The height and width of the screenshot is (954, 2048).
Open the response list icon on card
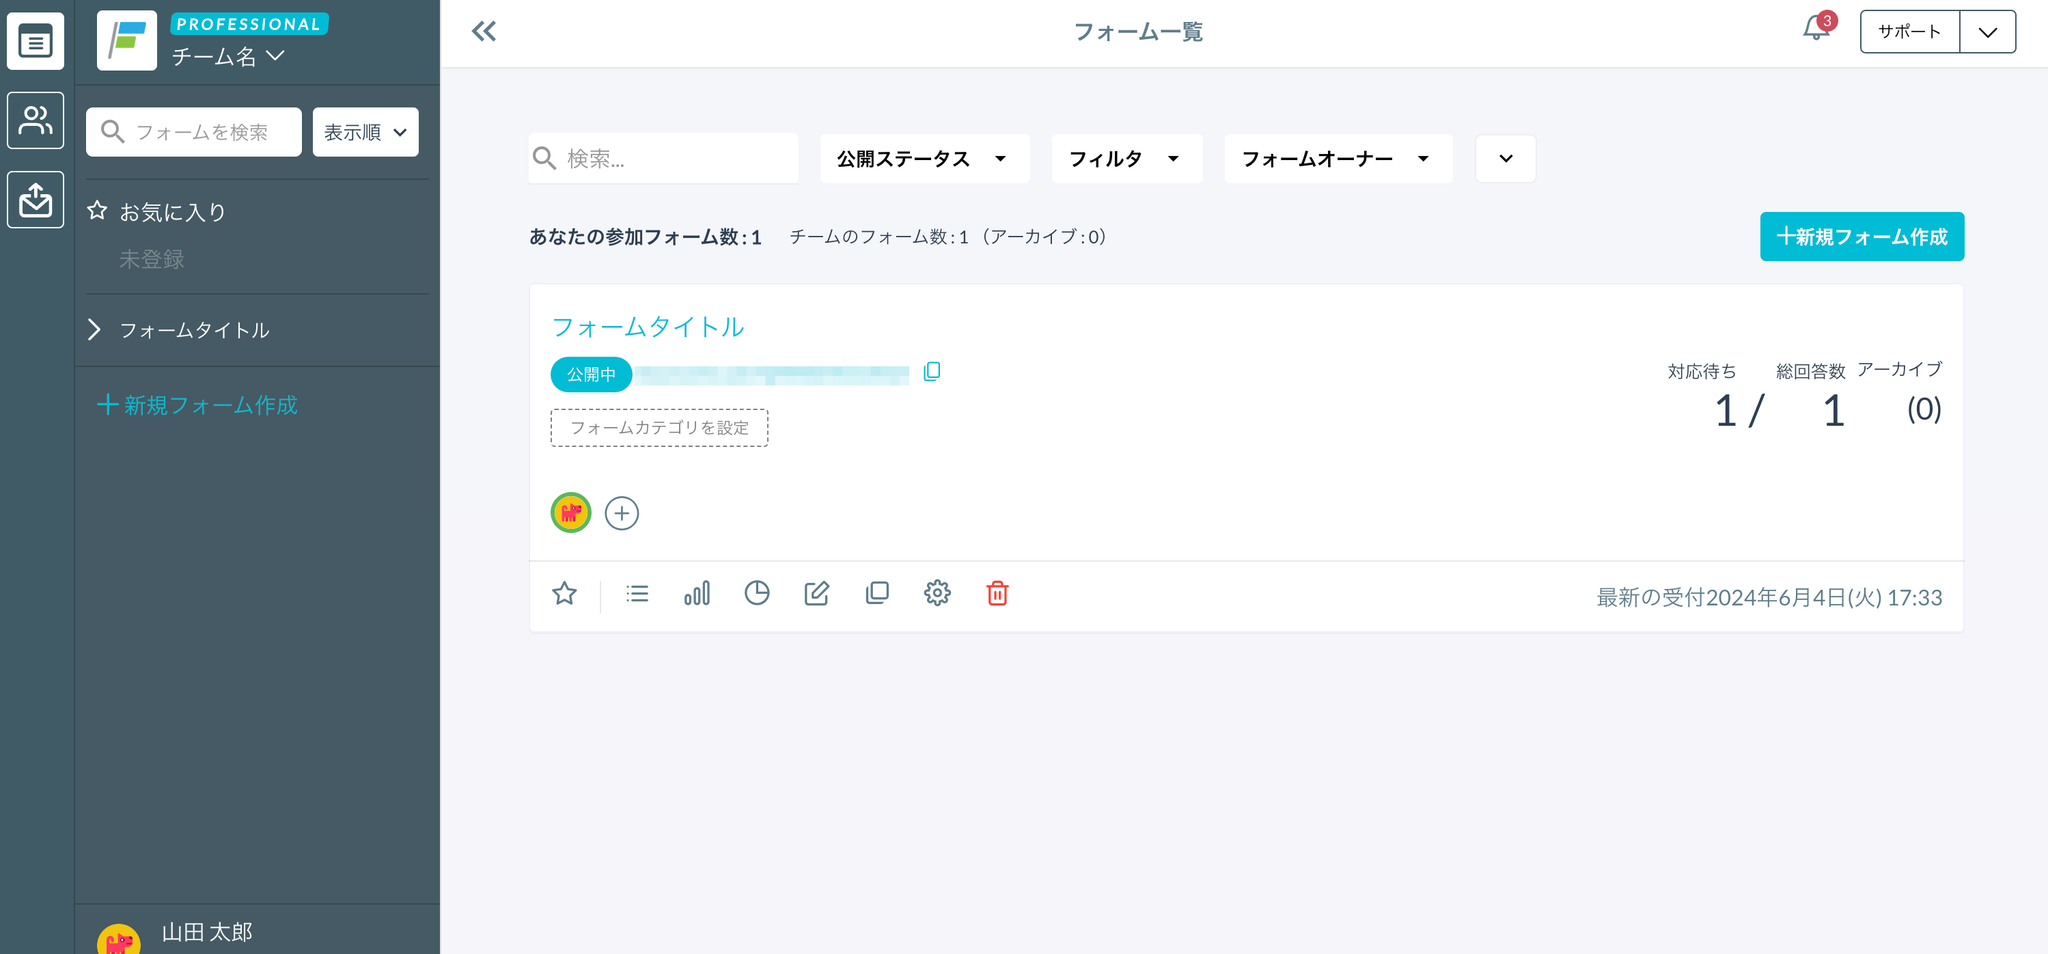coord(637,594)
